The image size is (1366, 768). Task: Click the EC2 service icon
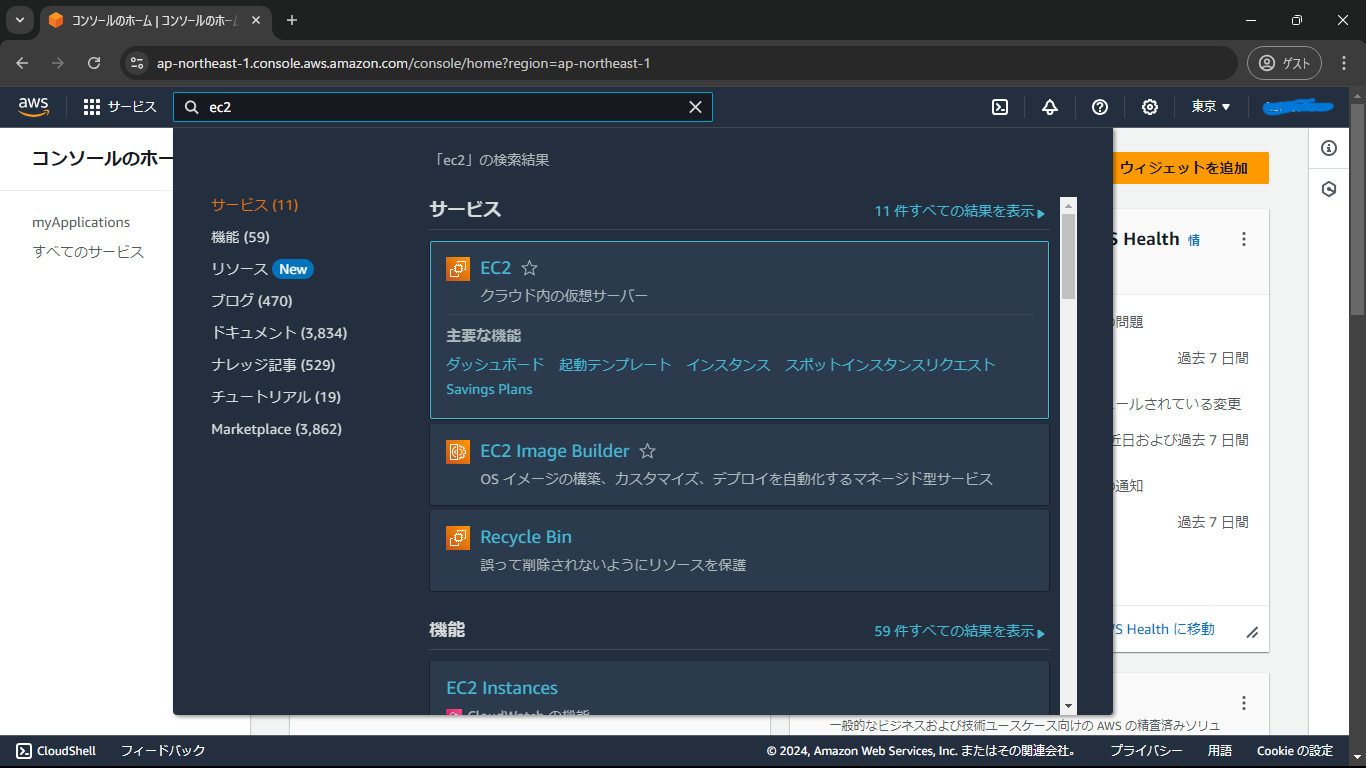[458, 268]
